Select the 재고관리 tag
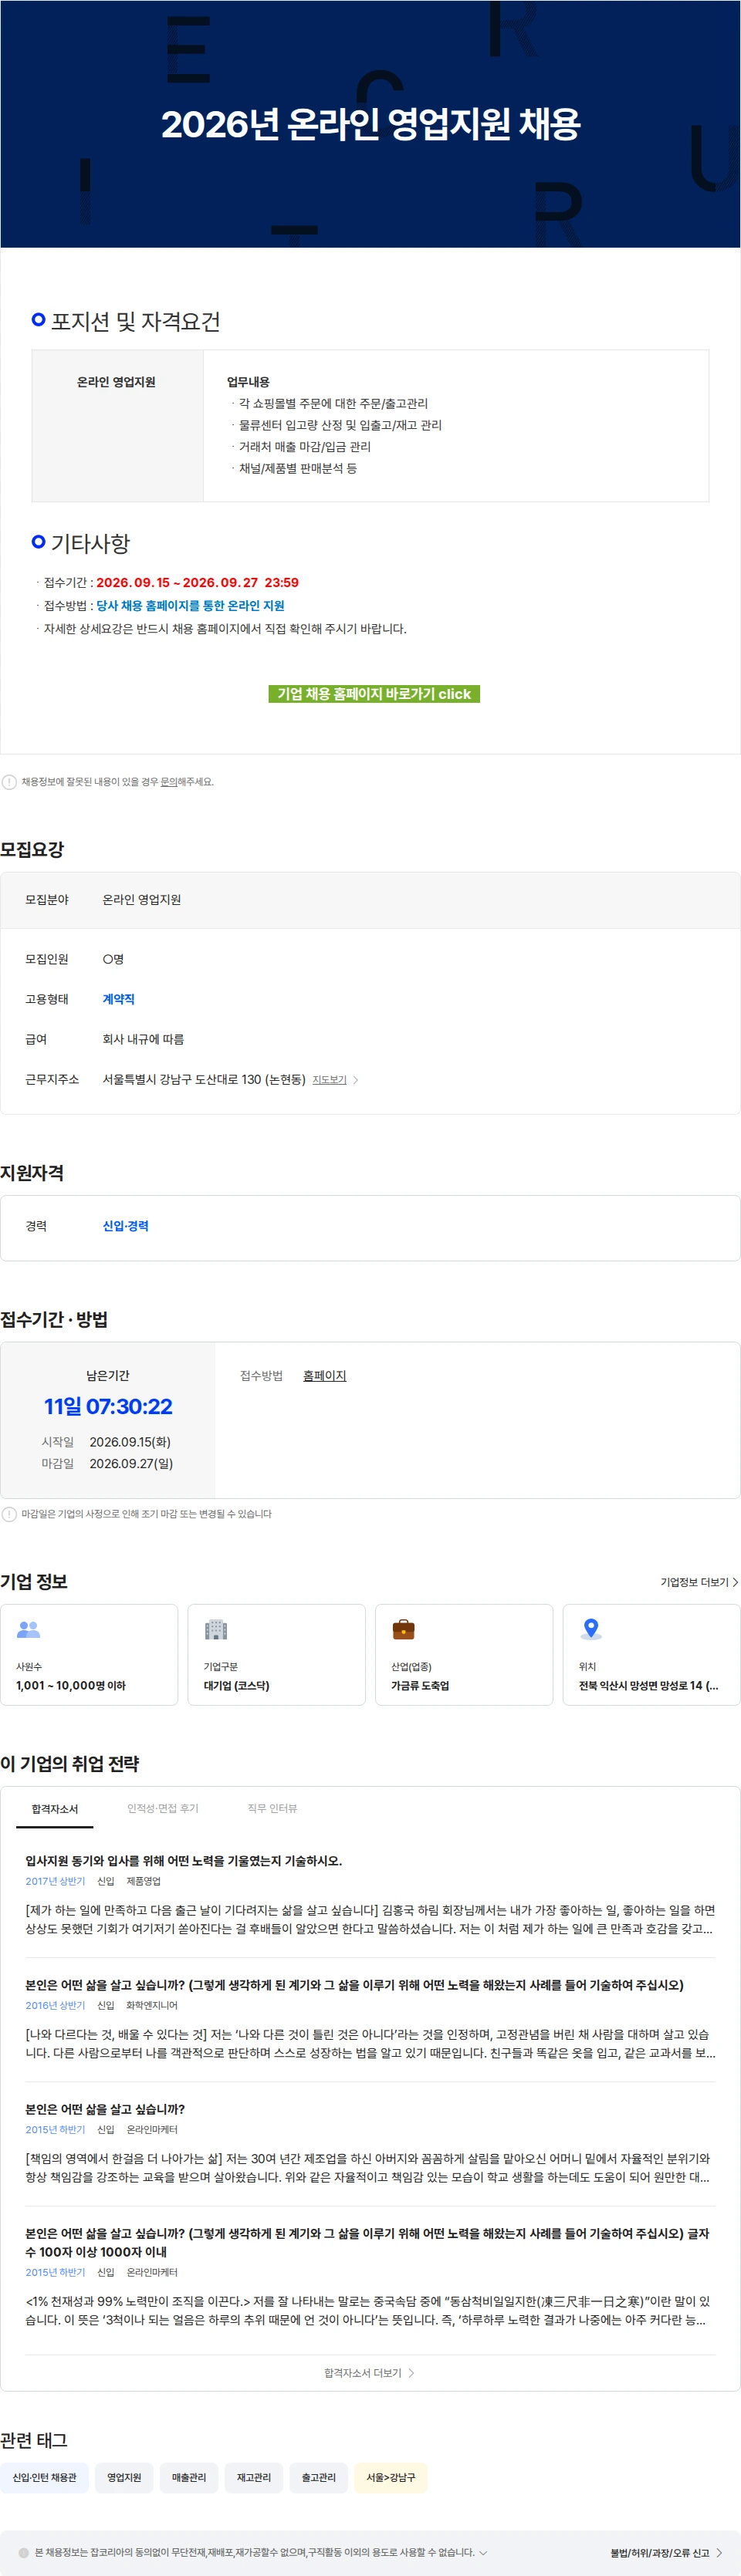 [254, 2476]
